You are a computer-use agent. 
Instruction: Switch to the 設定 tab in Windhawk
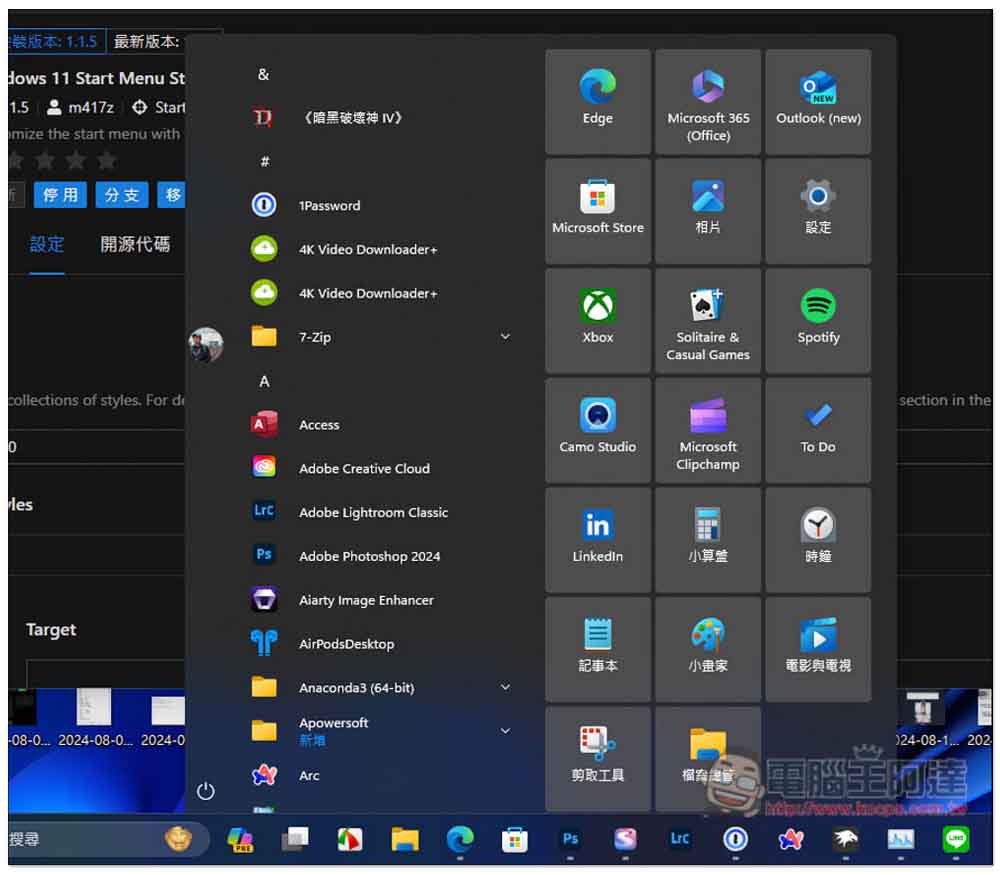coord(47,244)
